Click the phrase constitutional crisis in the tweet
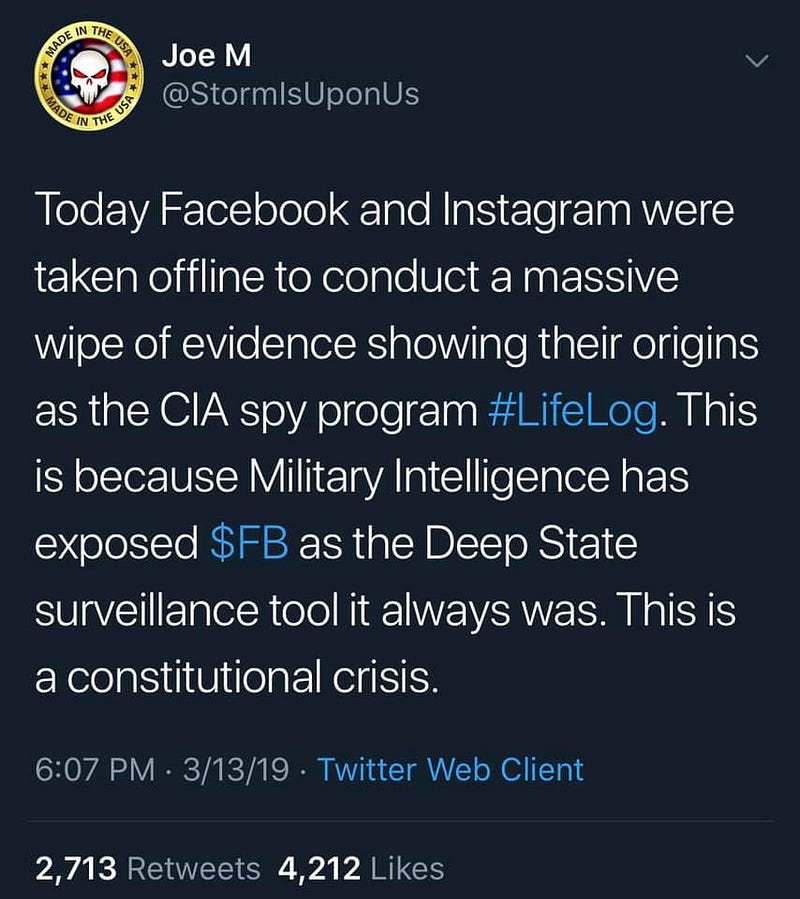This screenshot has width=800, height=899. coord(252,677)
